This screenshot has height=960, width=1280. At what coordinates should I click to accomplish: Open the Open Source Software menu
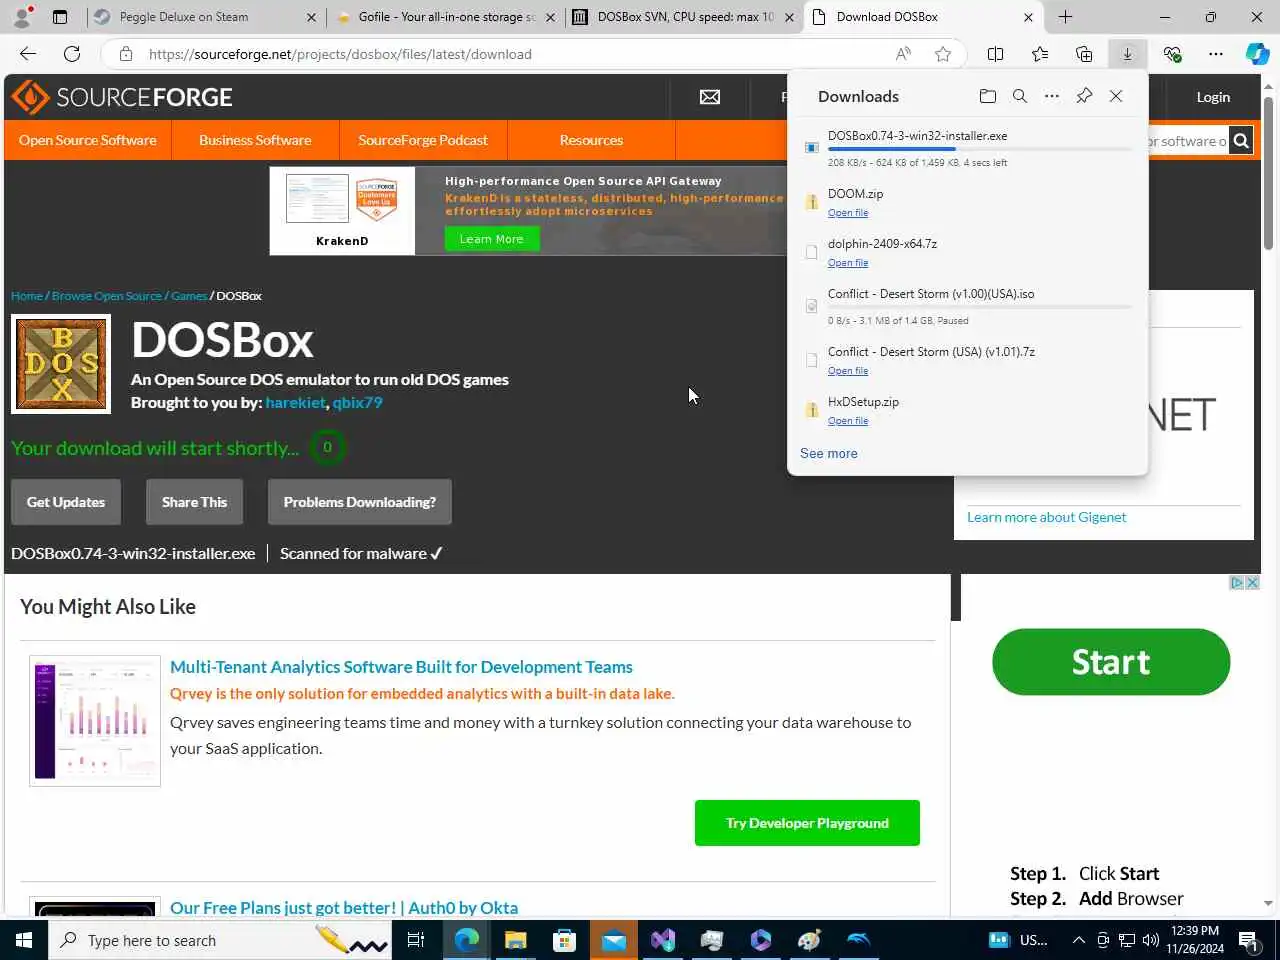(x=88, y=140)
